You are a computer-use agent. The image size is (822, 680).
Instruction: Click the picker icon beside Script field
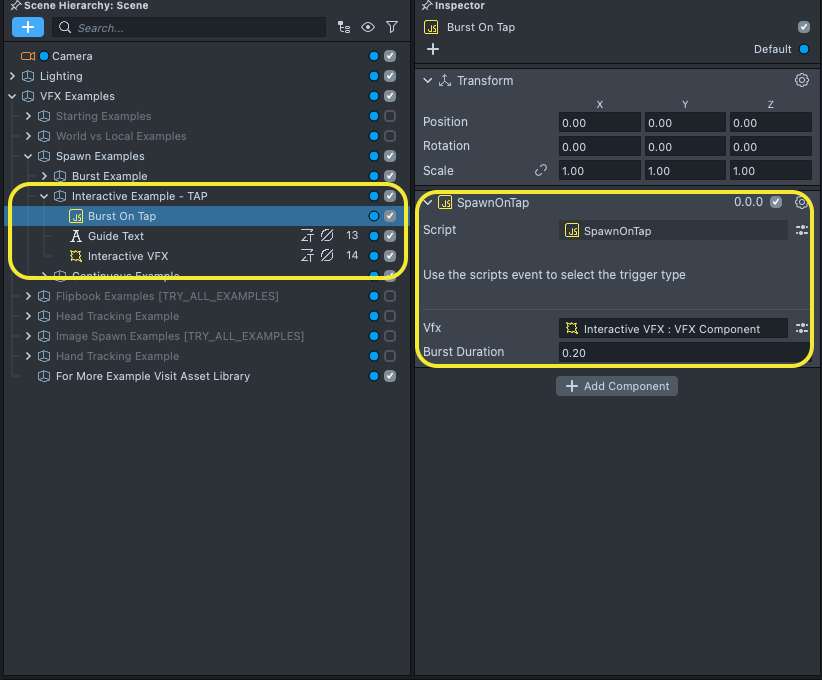pyautogui.click(x=801, y=230)
